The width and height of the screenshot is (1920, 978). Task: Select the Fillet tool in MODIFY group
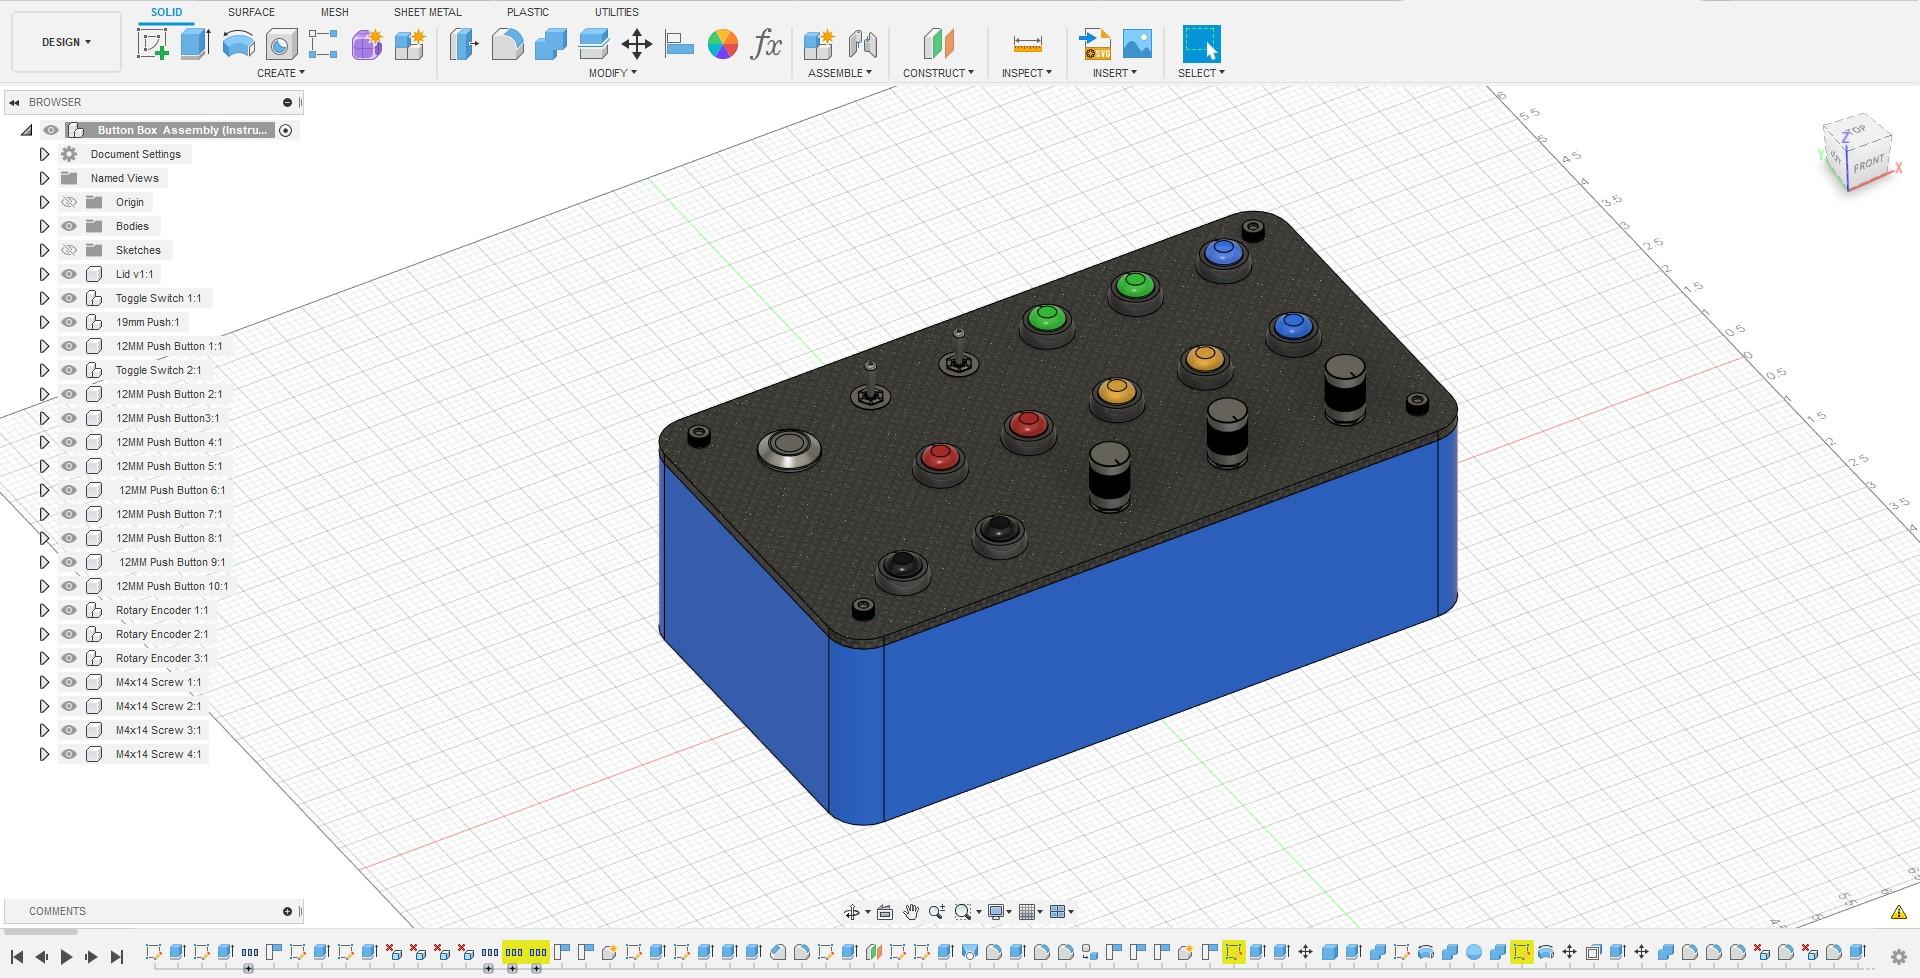(508, 44)
